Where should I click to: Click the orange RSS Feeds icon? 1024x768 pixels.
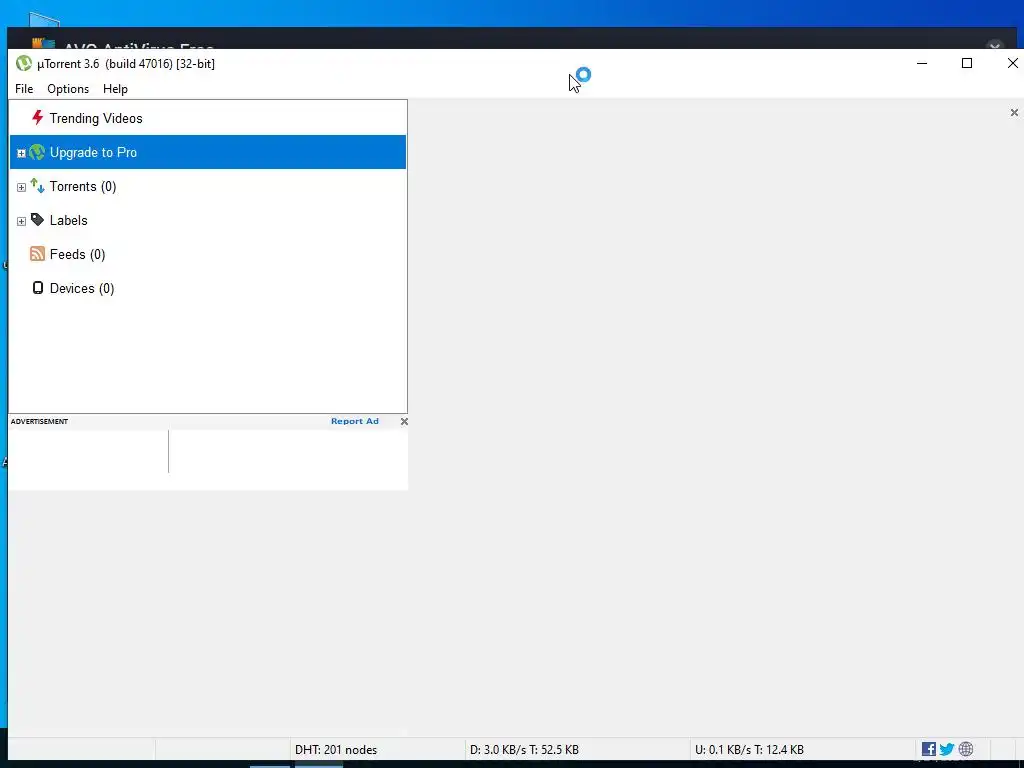[37, 253]
